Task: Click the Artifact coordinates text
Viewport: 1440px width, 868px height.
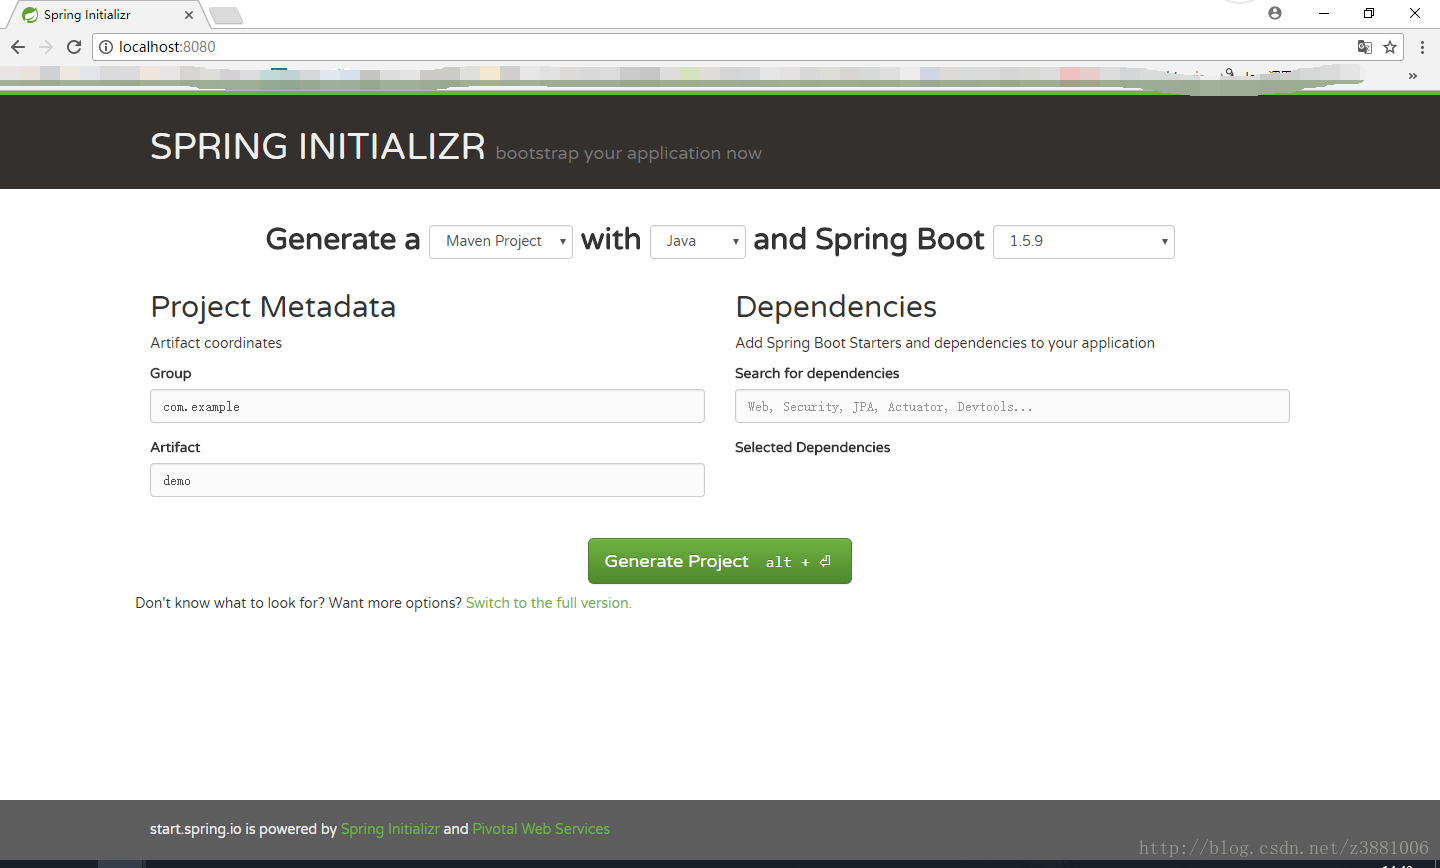Action: (216, 343)
